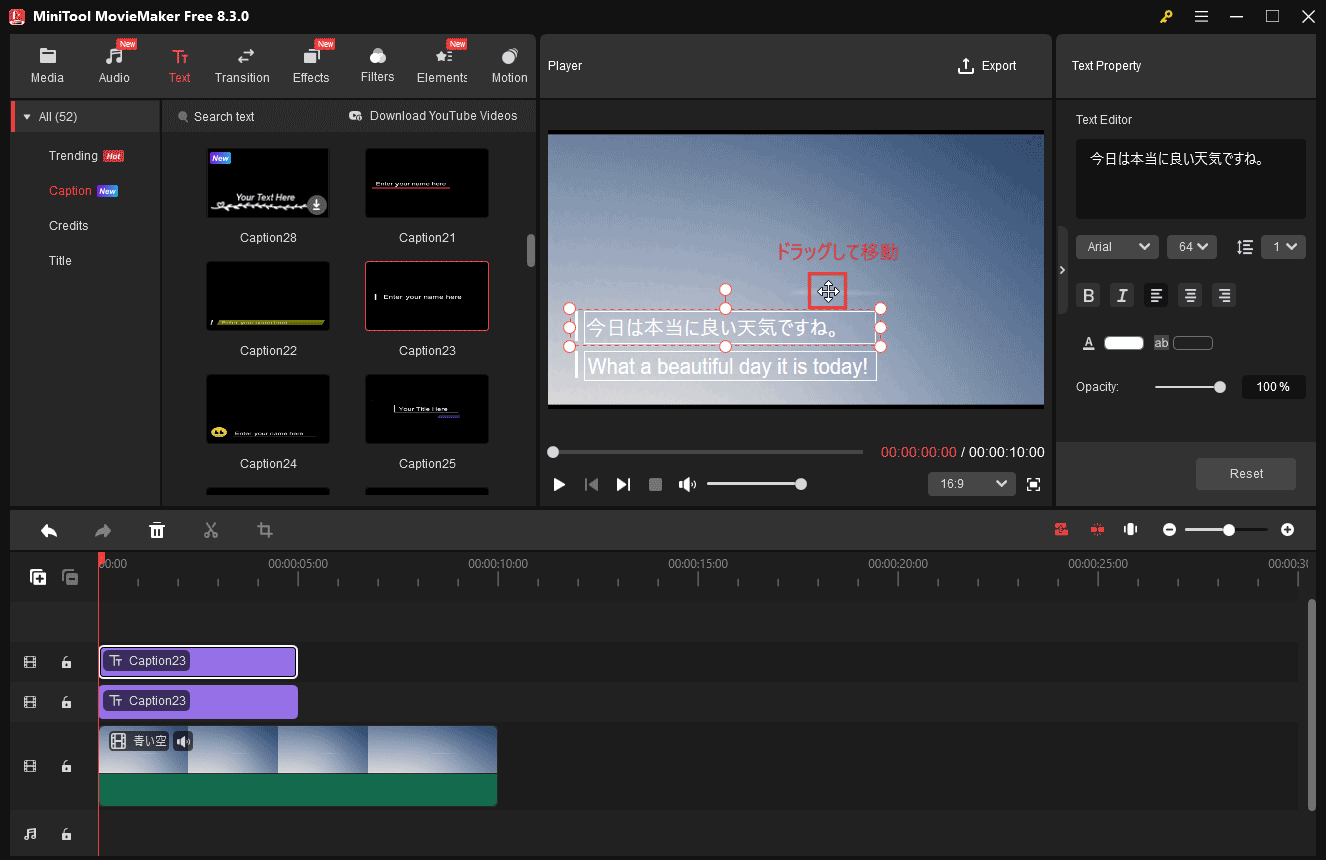The height and width of the screenshot is (860, 1326).
Task: Open the Elements tab
Action: (443, 66)
